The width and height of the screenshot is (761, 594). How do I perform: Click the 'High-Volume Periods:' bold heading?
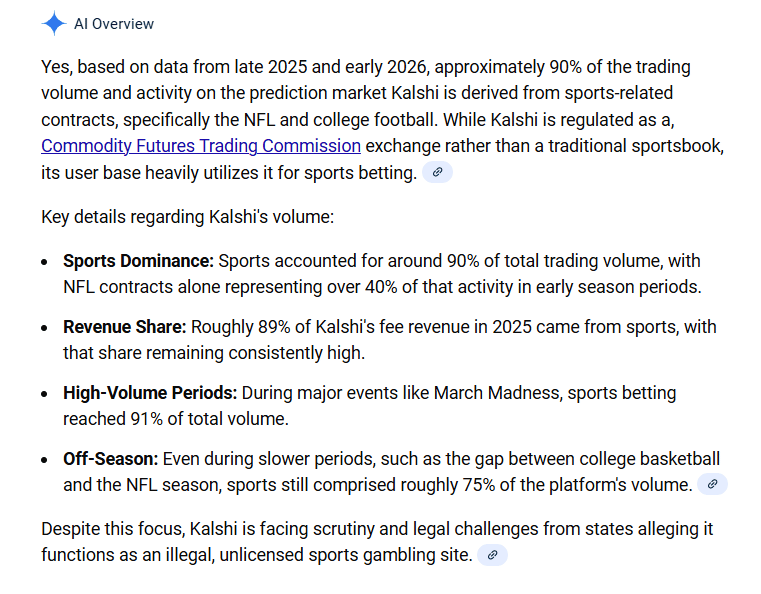[149, 393]
